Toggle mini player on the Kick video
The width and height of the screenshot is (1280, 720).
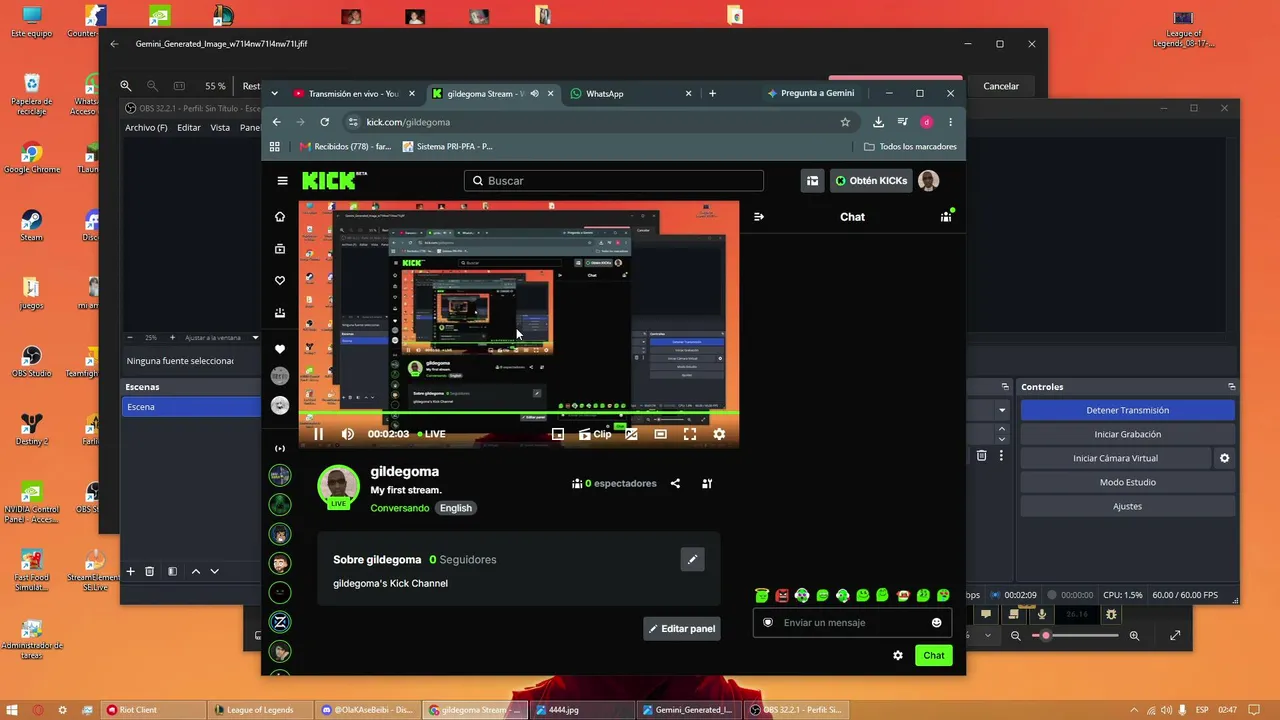[x=558, y=434]
